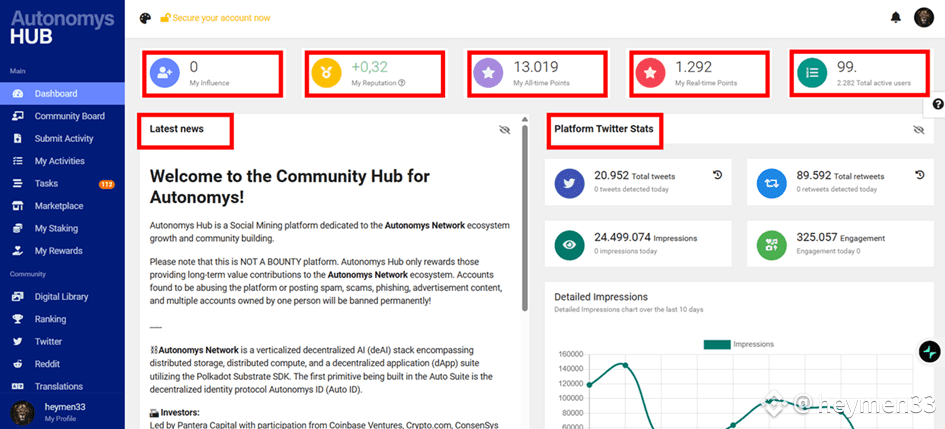
Task: Click the Translations sidebar icon
Action: point(17,386)
